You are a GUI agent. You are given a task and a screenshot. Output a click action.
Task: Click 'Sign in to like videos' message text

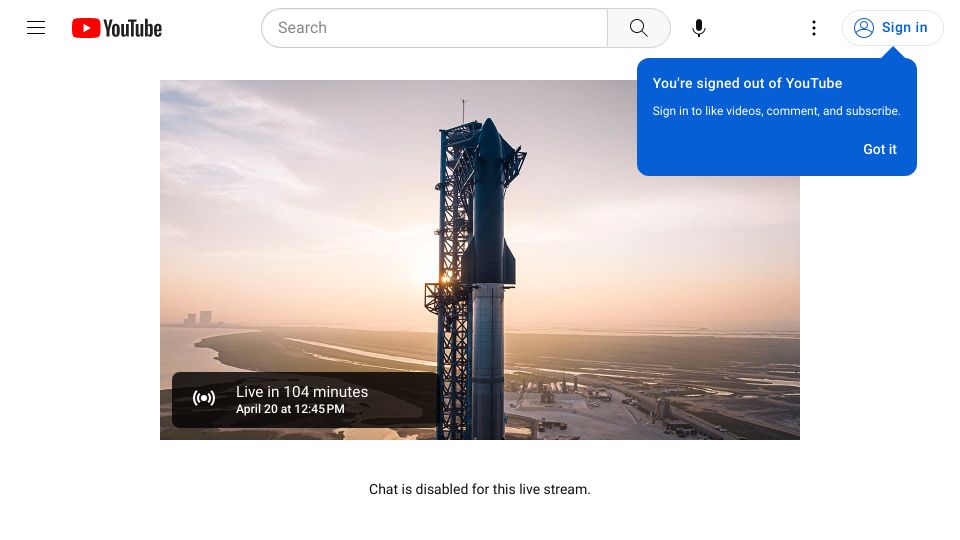coord(776,111)
